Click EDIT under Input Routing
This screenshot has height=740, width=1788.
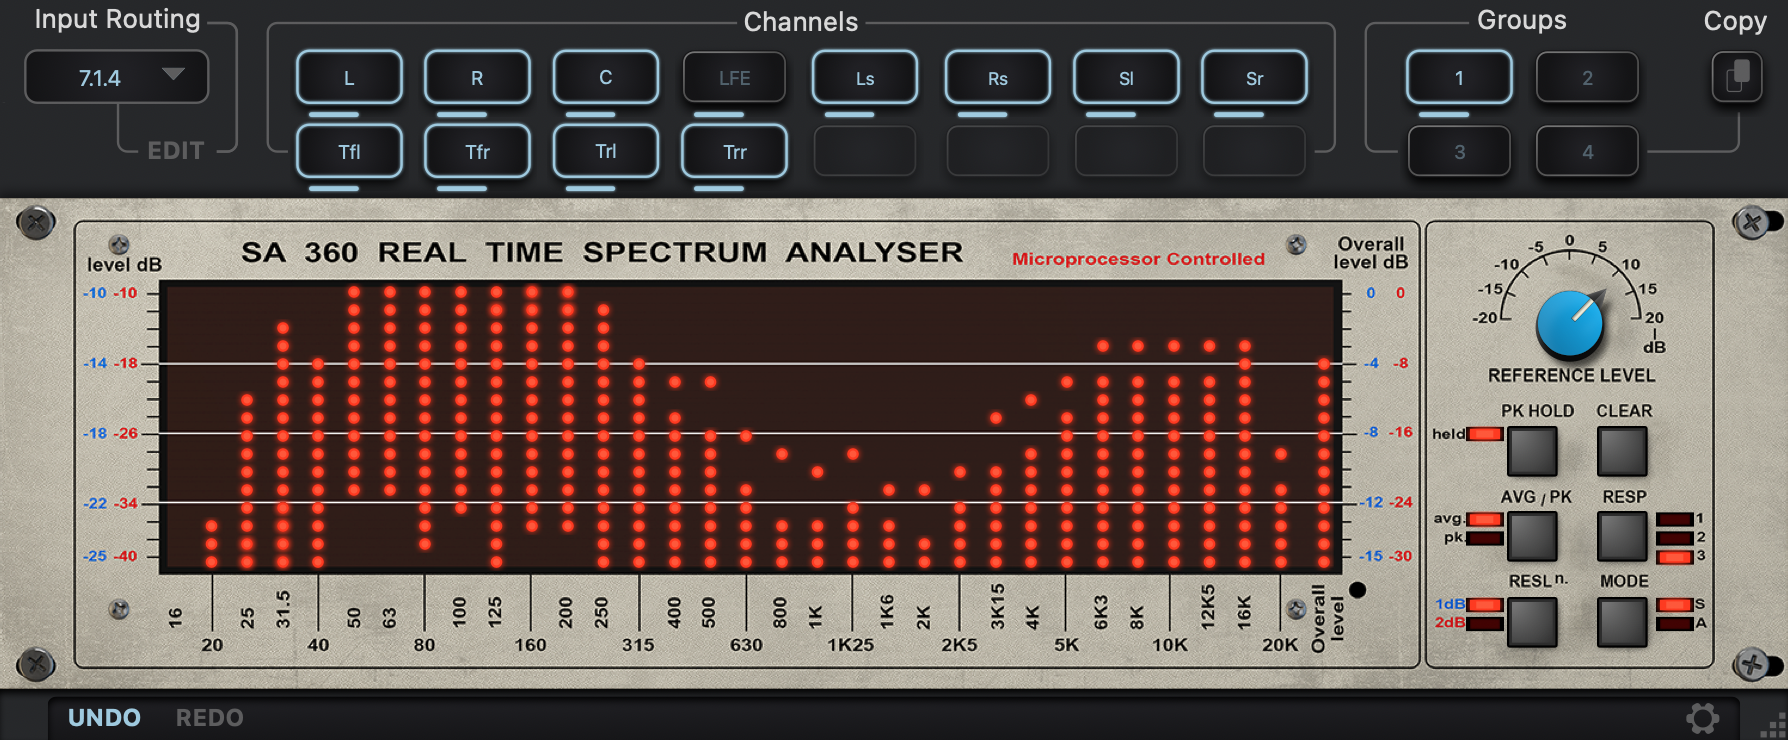click(x=176, y=151)
